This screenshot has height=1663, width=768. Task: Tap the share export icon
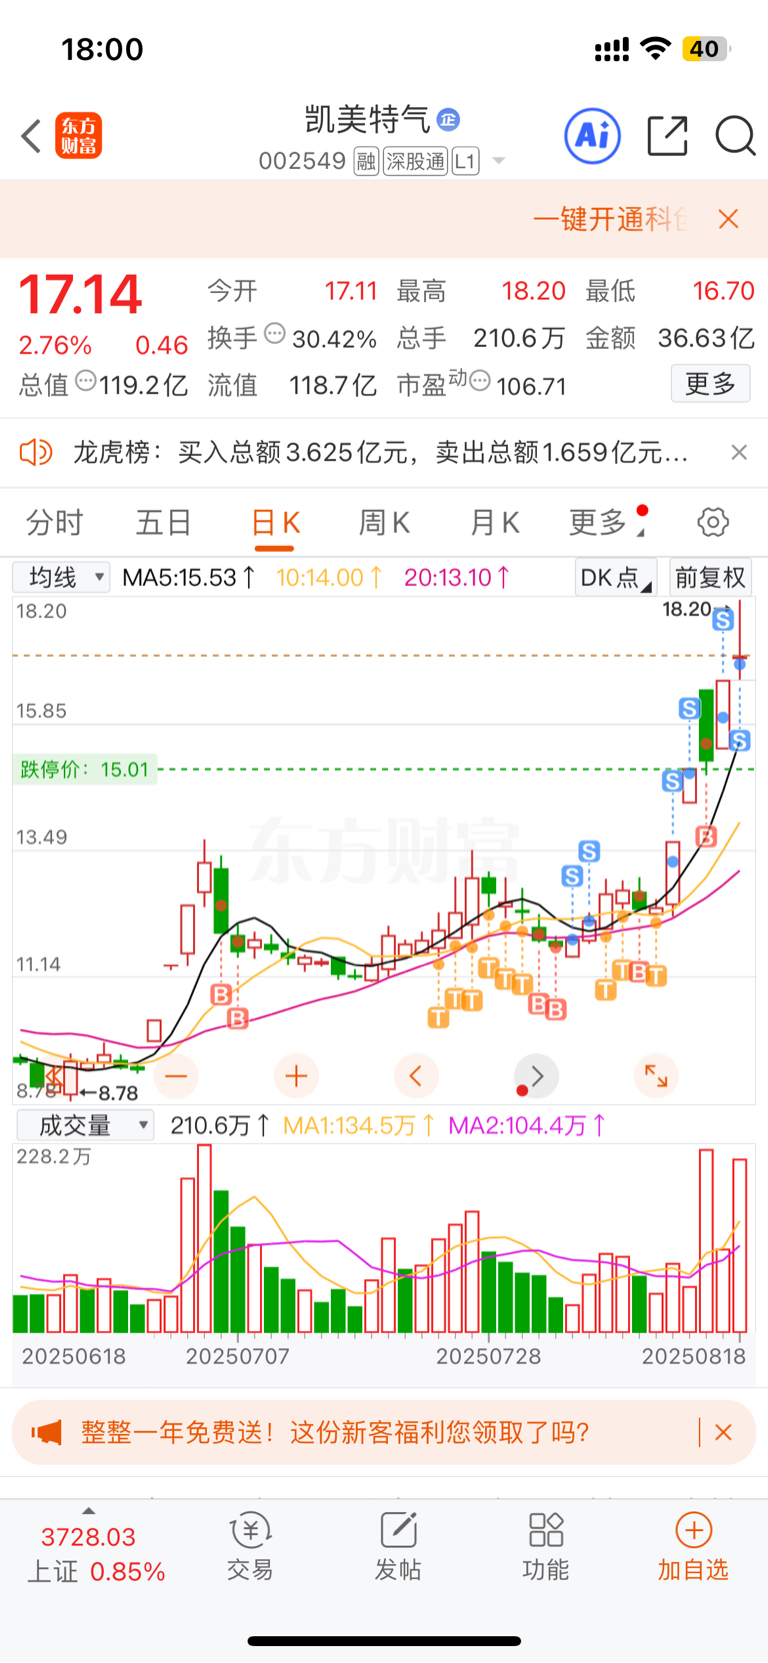(667, 136)
